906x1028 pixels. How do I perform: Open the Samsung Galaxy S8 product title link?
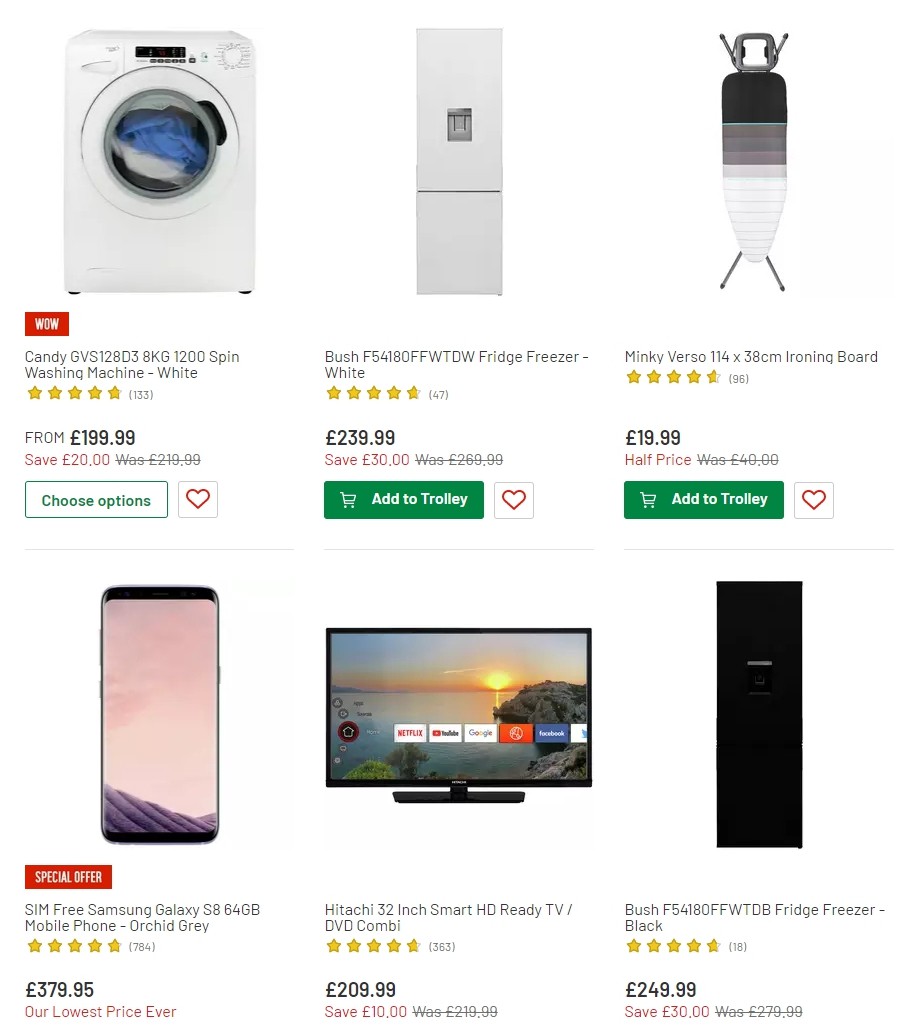(x=141, y=917)
